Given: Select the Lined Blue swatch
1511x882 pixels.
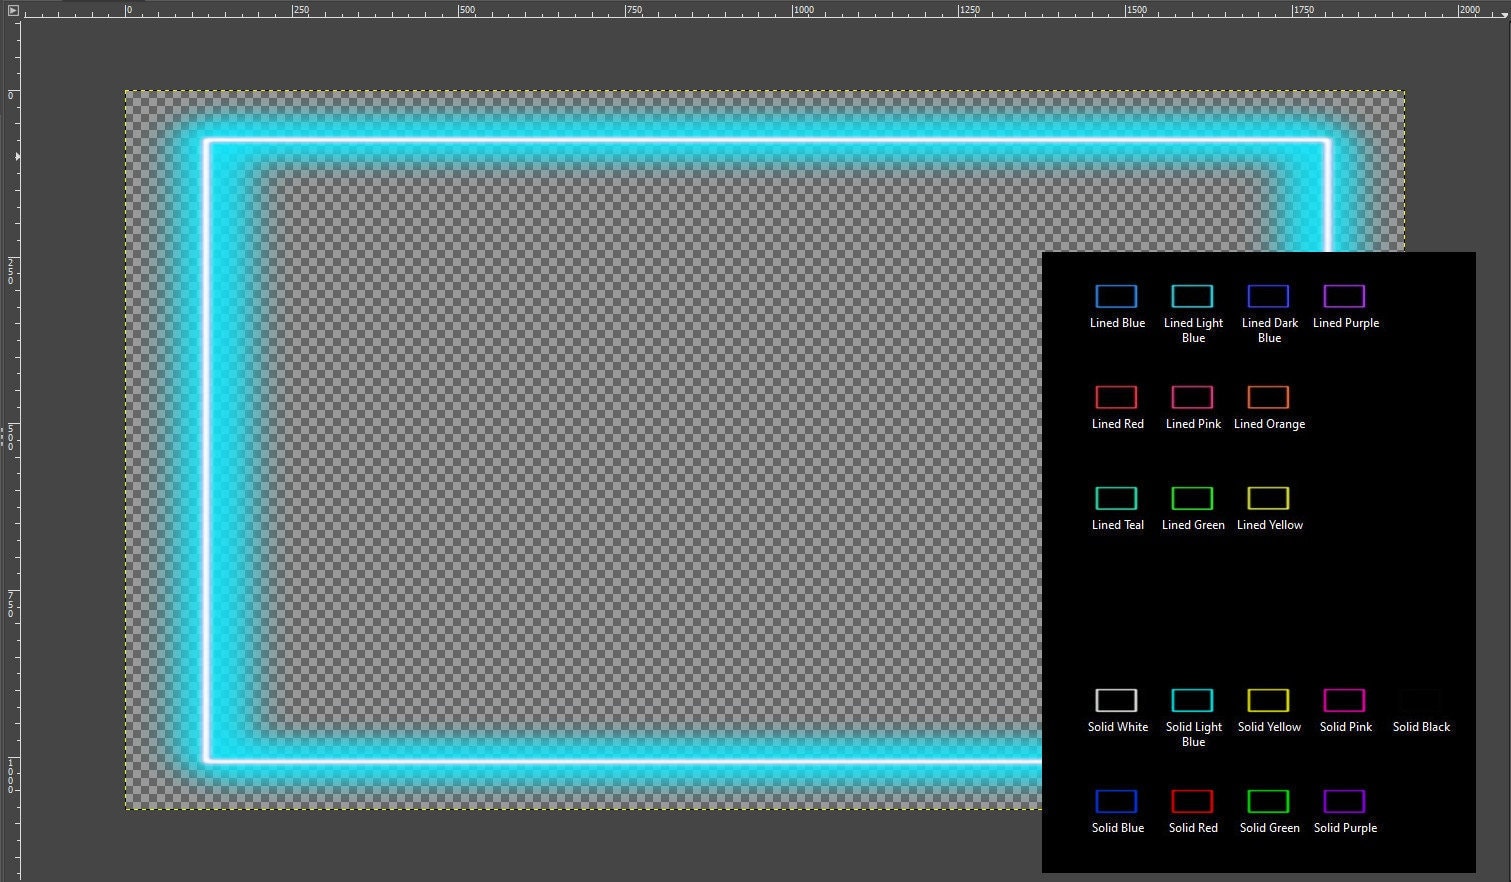Looking at the screenshot, I should tap(1117, 296).
